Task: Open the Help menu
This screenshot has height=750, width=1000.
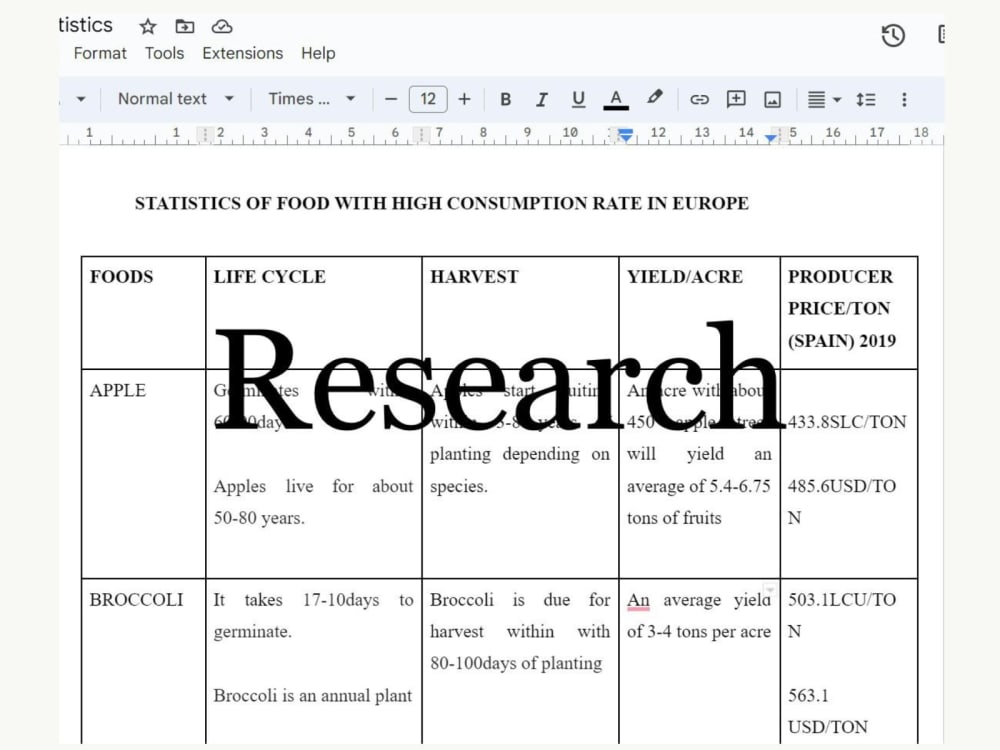Action: click(318, 54)
